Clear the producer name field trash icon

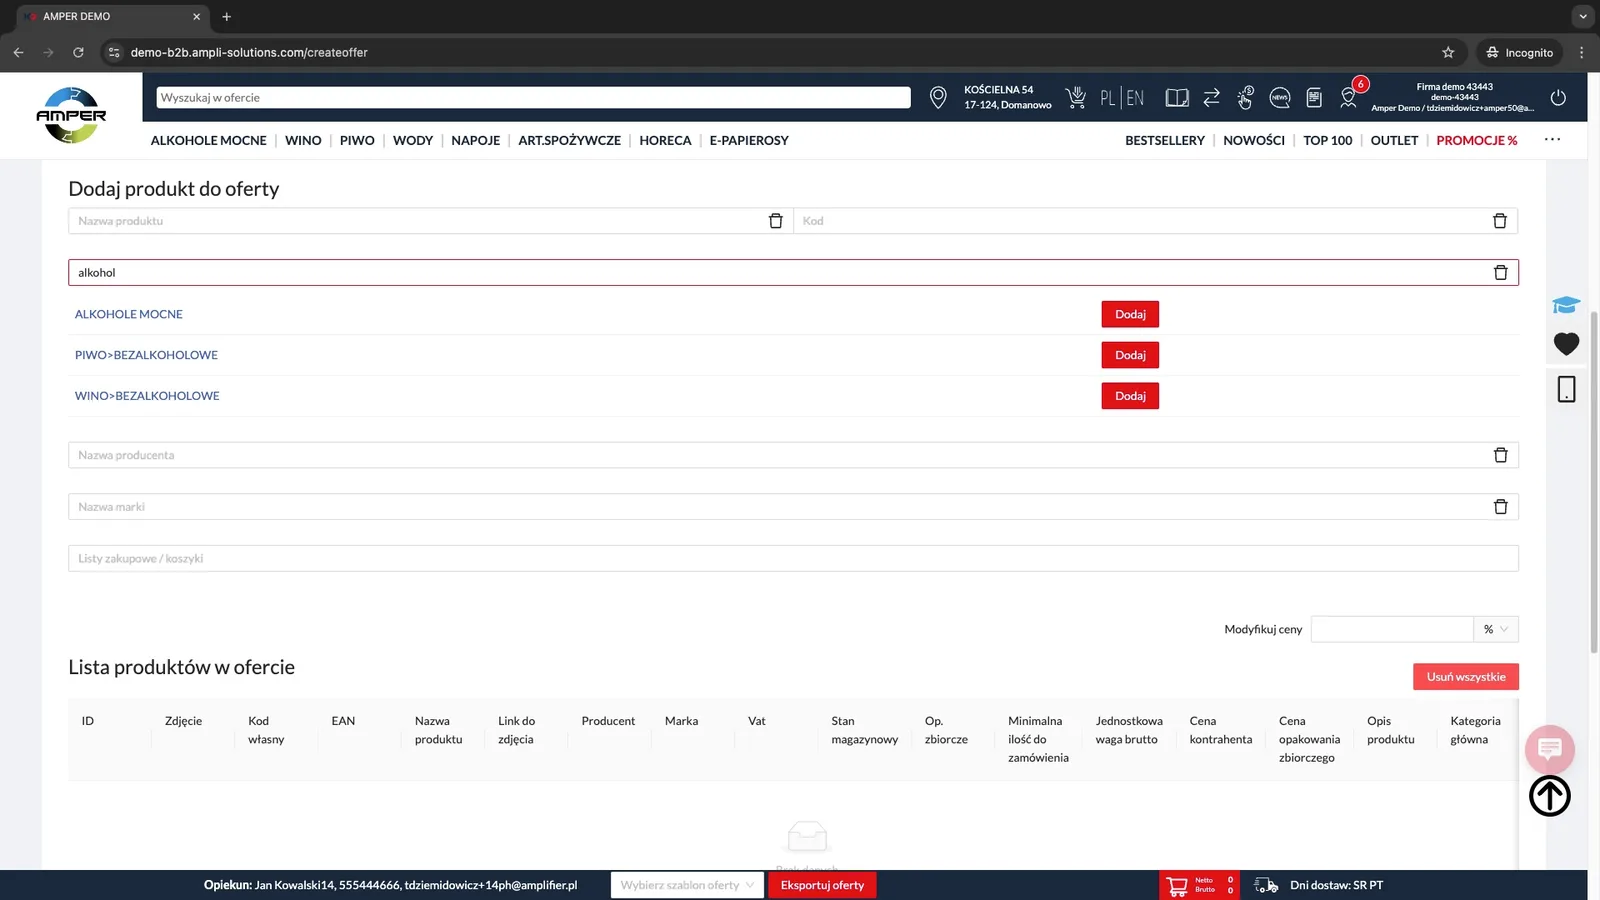pos(1500,455)
